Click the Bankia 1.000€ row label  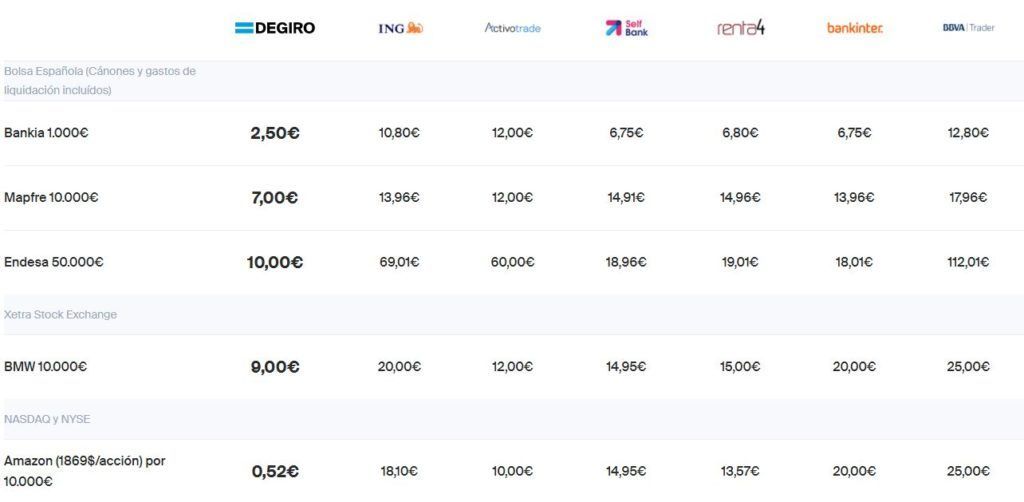(x=46, y=133)
